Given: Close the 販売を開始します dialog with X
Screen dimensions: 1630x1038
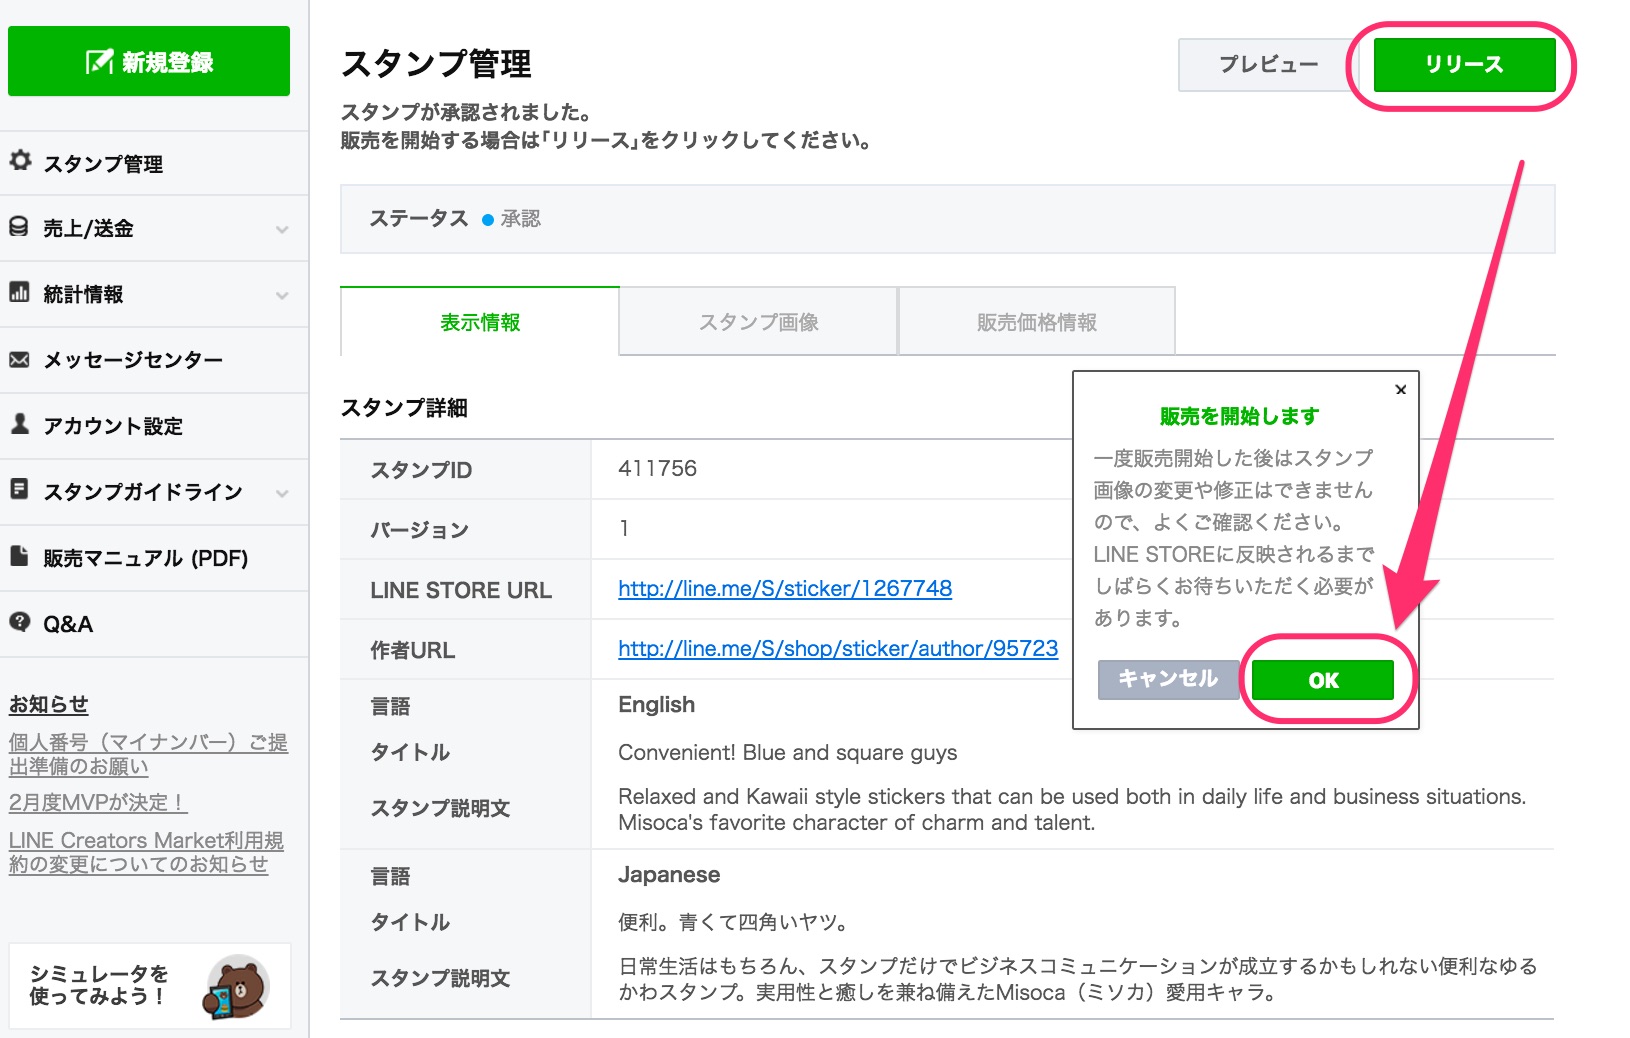Looking at the screenshot, I should (1400, 390).
